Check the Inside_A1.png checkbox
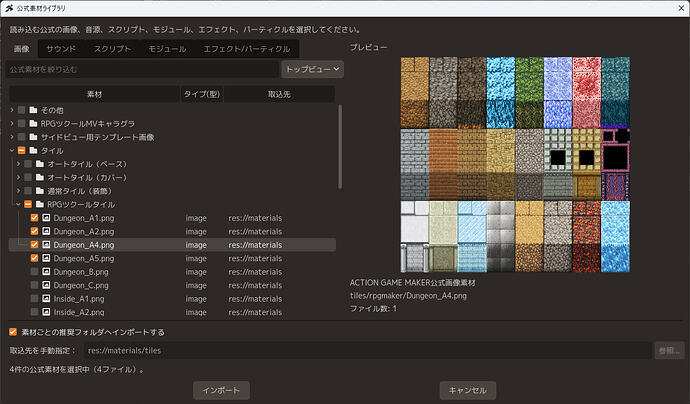Screen dimensions: 690x404 click(x=34, y=299)
